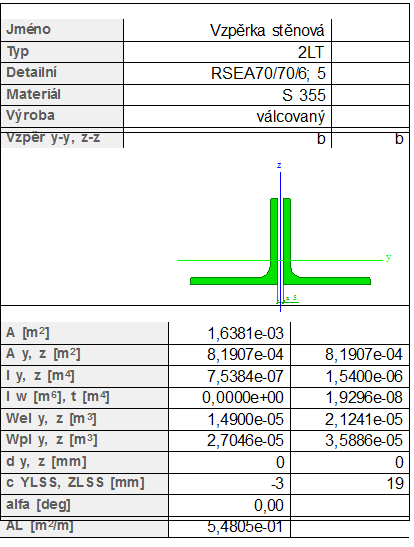Select the 'd y, z [mm]' label
Viewport: 414px width, 547px height.
46,462
